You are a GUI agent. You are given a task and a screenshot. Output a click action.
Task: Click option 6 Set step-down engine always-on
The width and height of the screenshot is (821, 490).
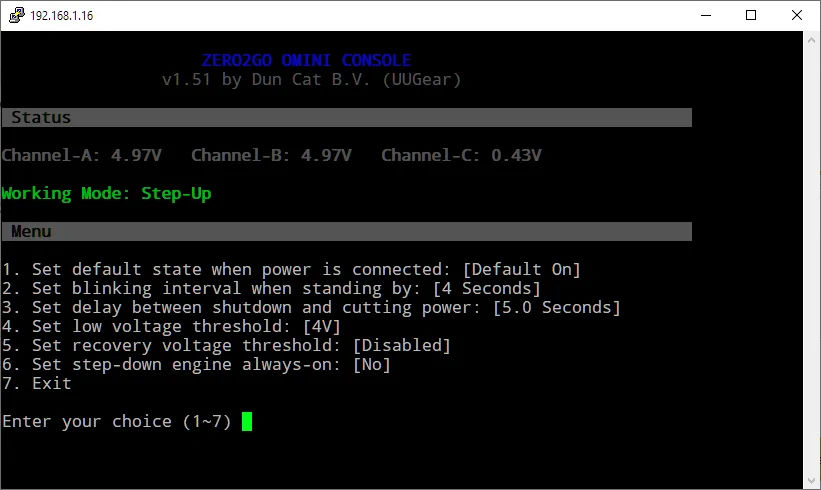pyautogui.click(x=196, y=364)
